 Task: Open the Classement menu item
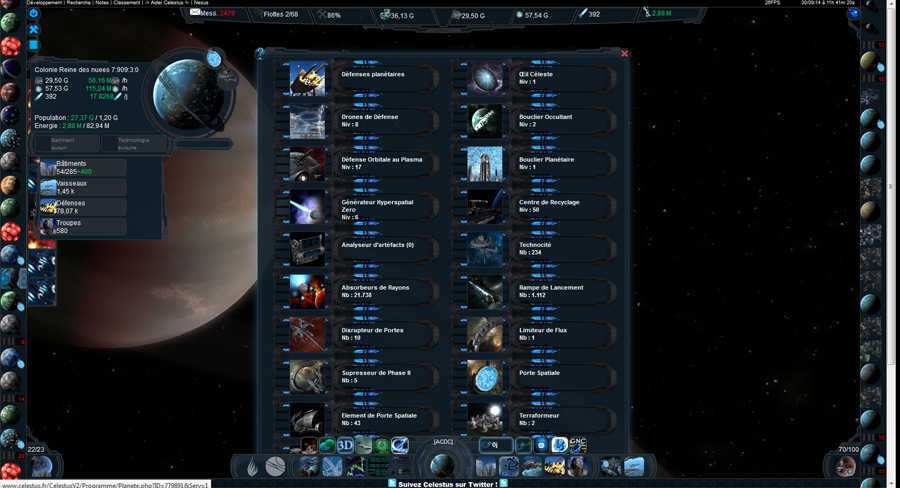pyautogui.click(x=126, y=3)
